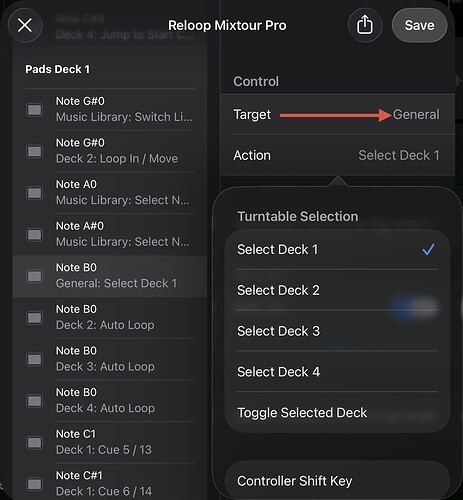The width and height of the screenshot is (463, 500).
Task: Select Note B0 General: Select Deck 1 row
Action: 110,276
